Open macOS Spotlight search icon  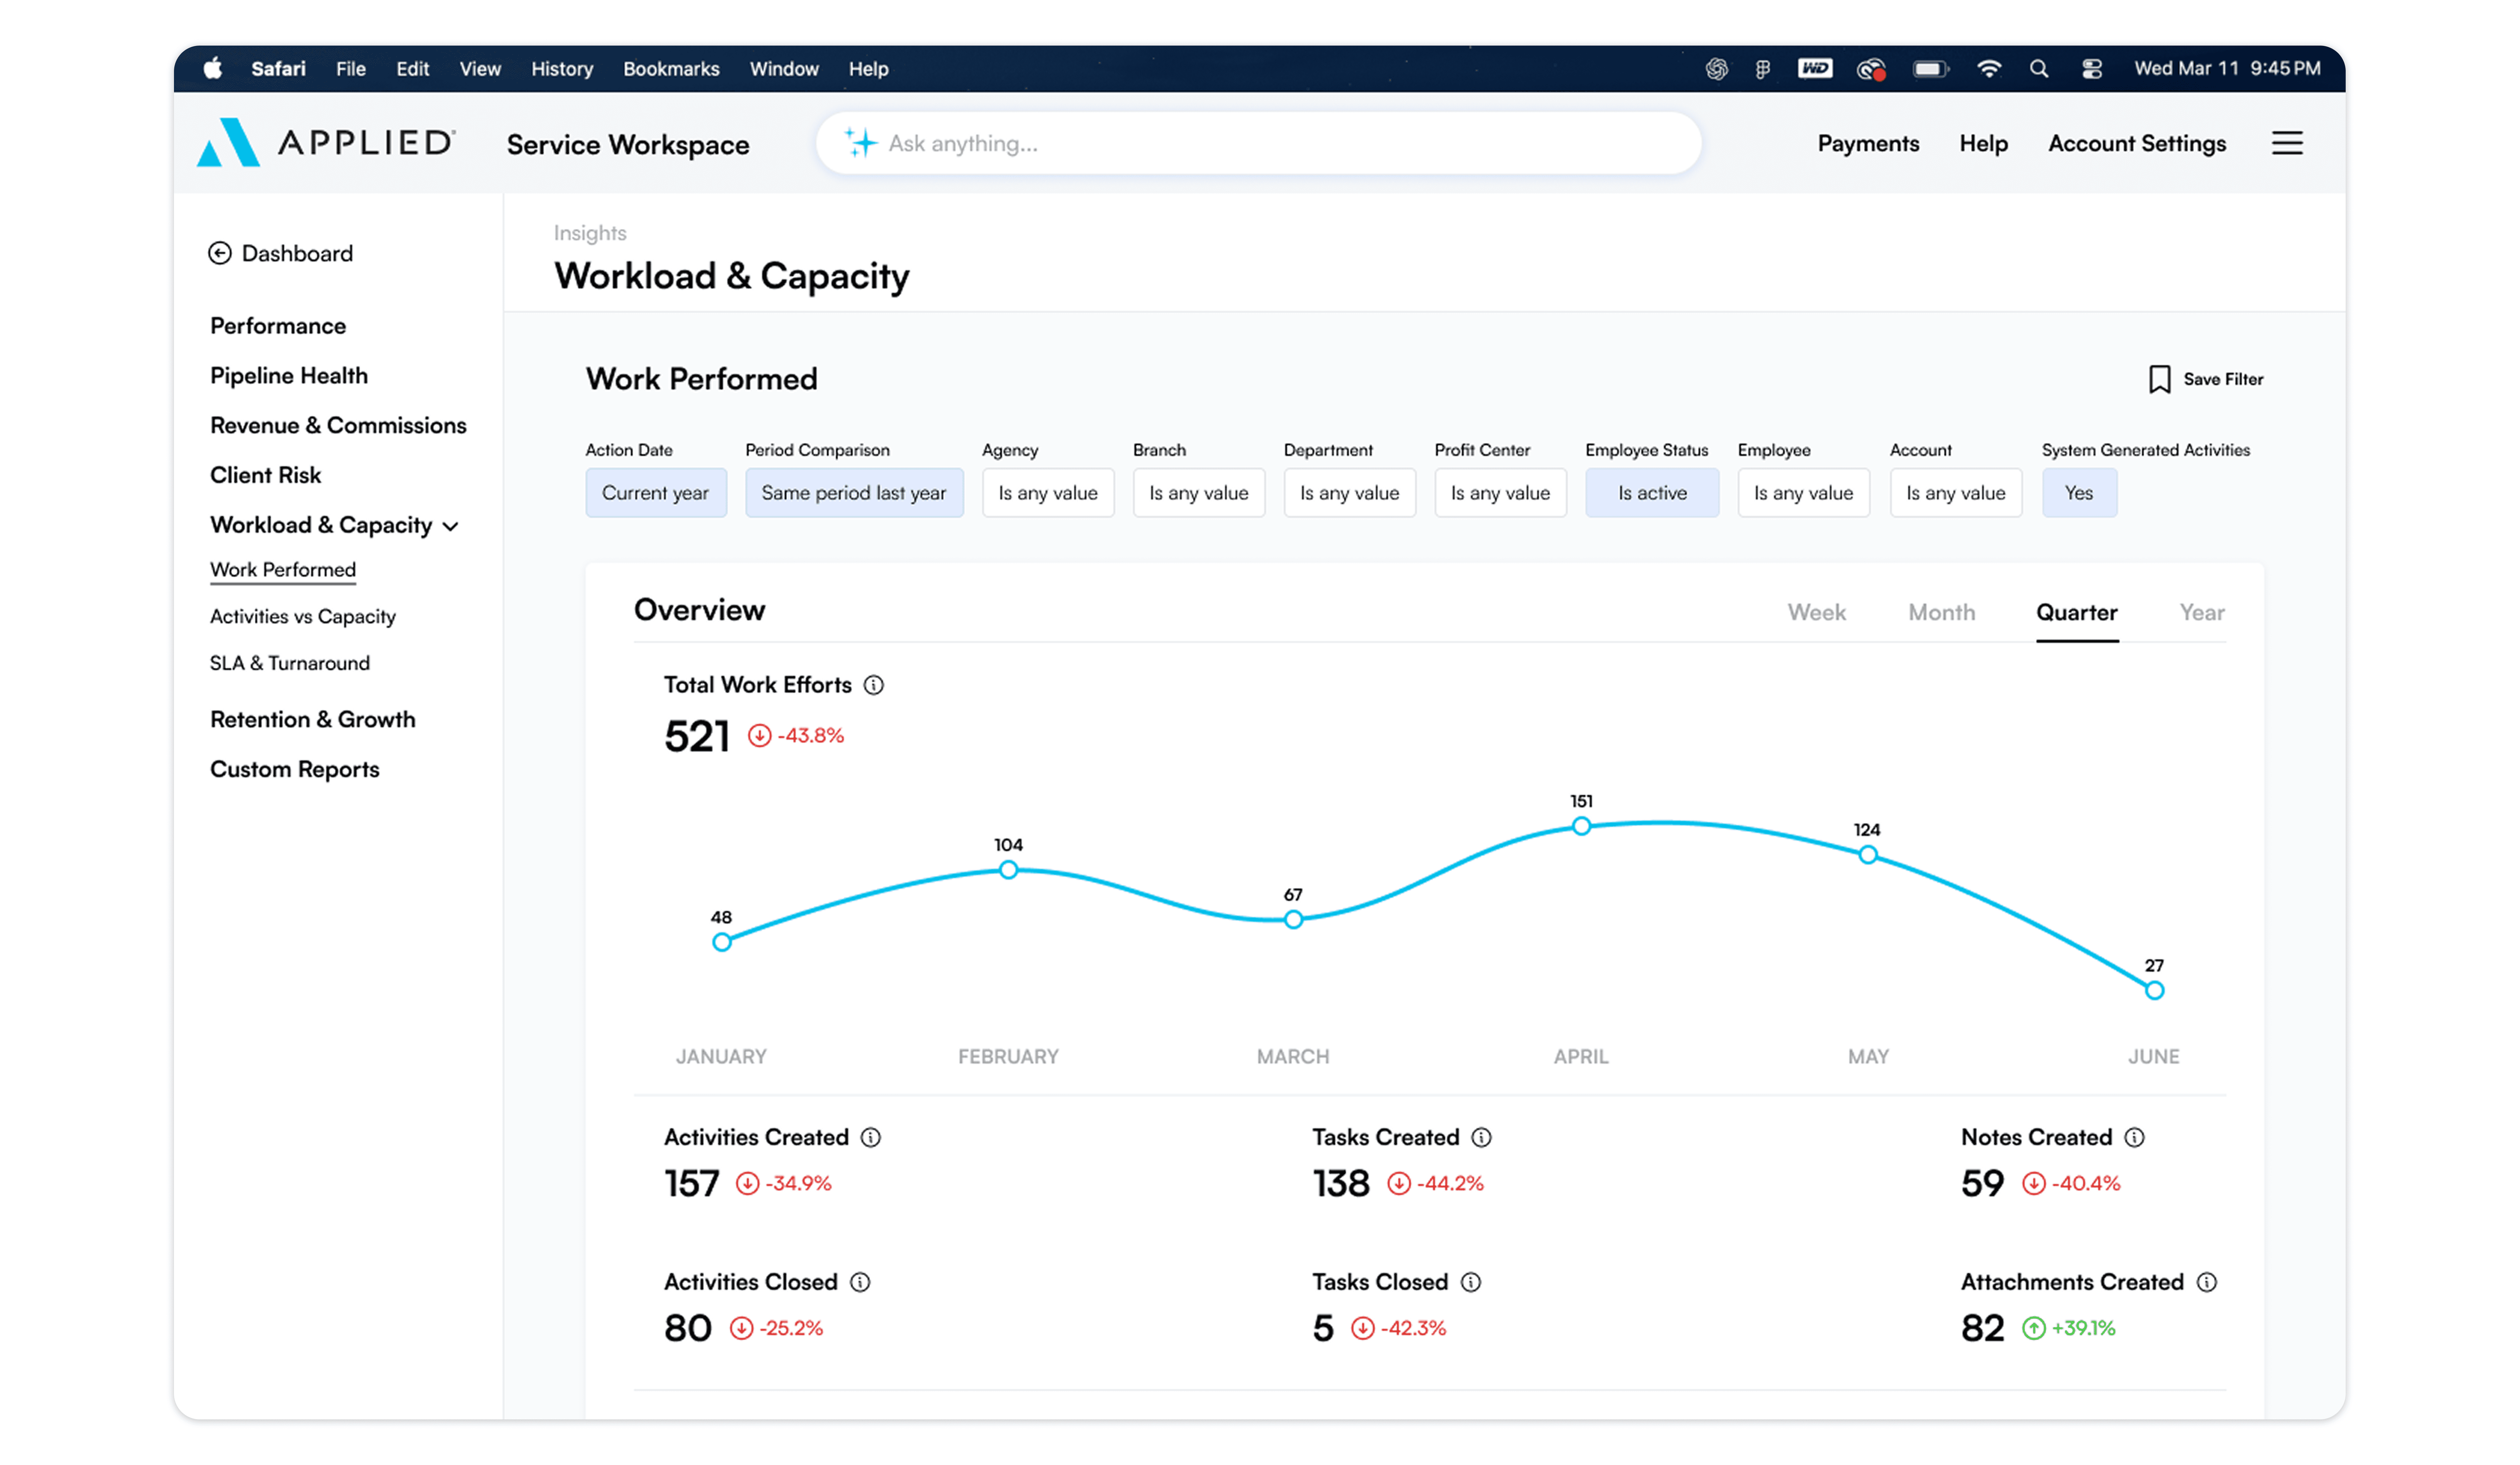click(x=2038, y=69)
